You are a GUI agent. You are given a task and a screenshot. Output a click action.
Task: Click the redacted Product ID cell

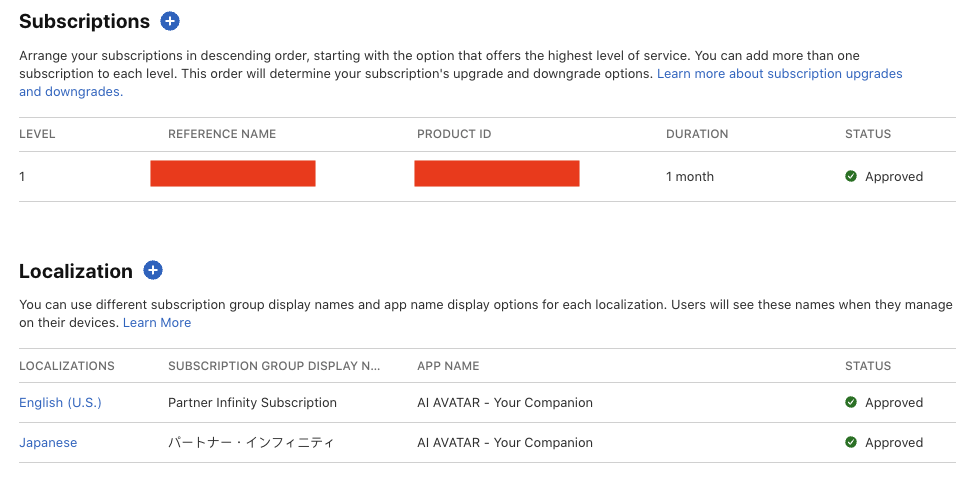click(497, 173)
